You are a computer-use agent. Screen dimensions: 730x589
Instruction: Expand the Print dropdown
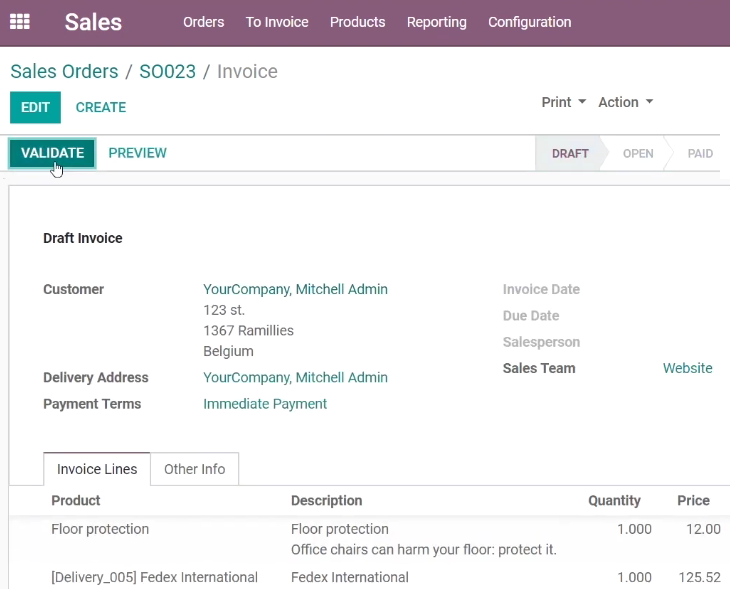(x=563, y=102)
